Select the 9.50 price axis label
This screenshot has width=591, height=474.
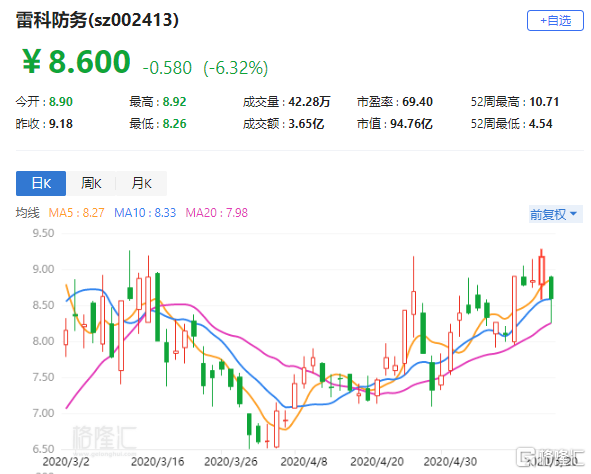[43, 233]
